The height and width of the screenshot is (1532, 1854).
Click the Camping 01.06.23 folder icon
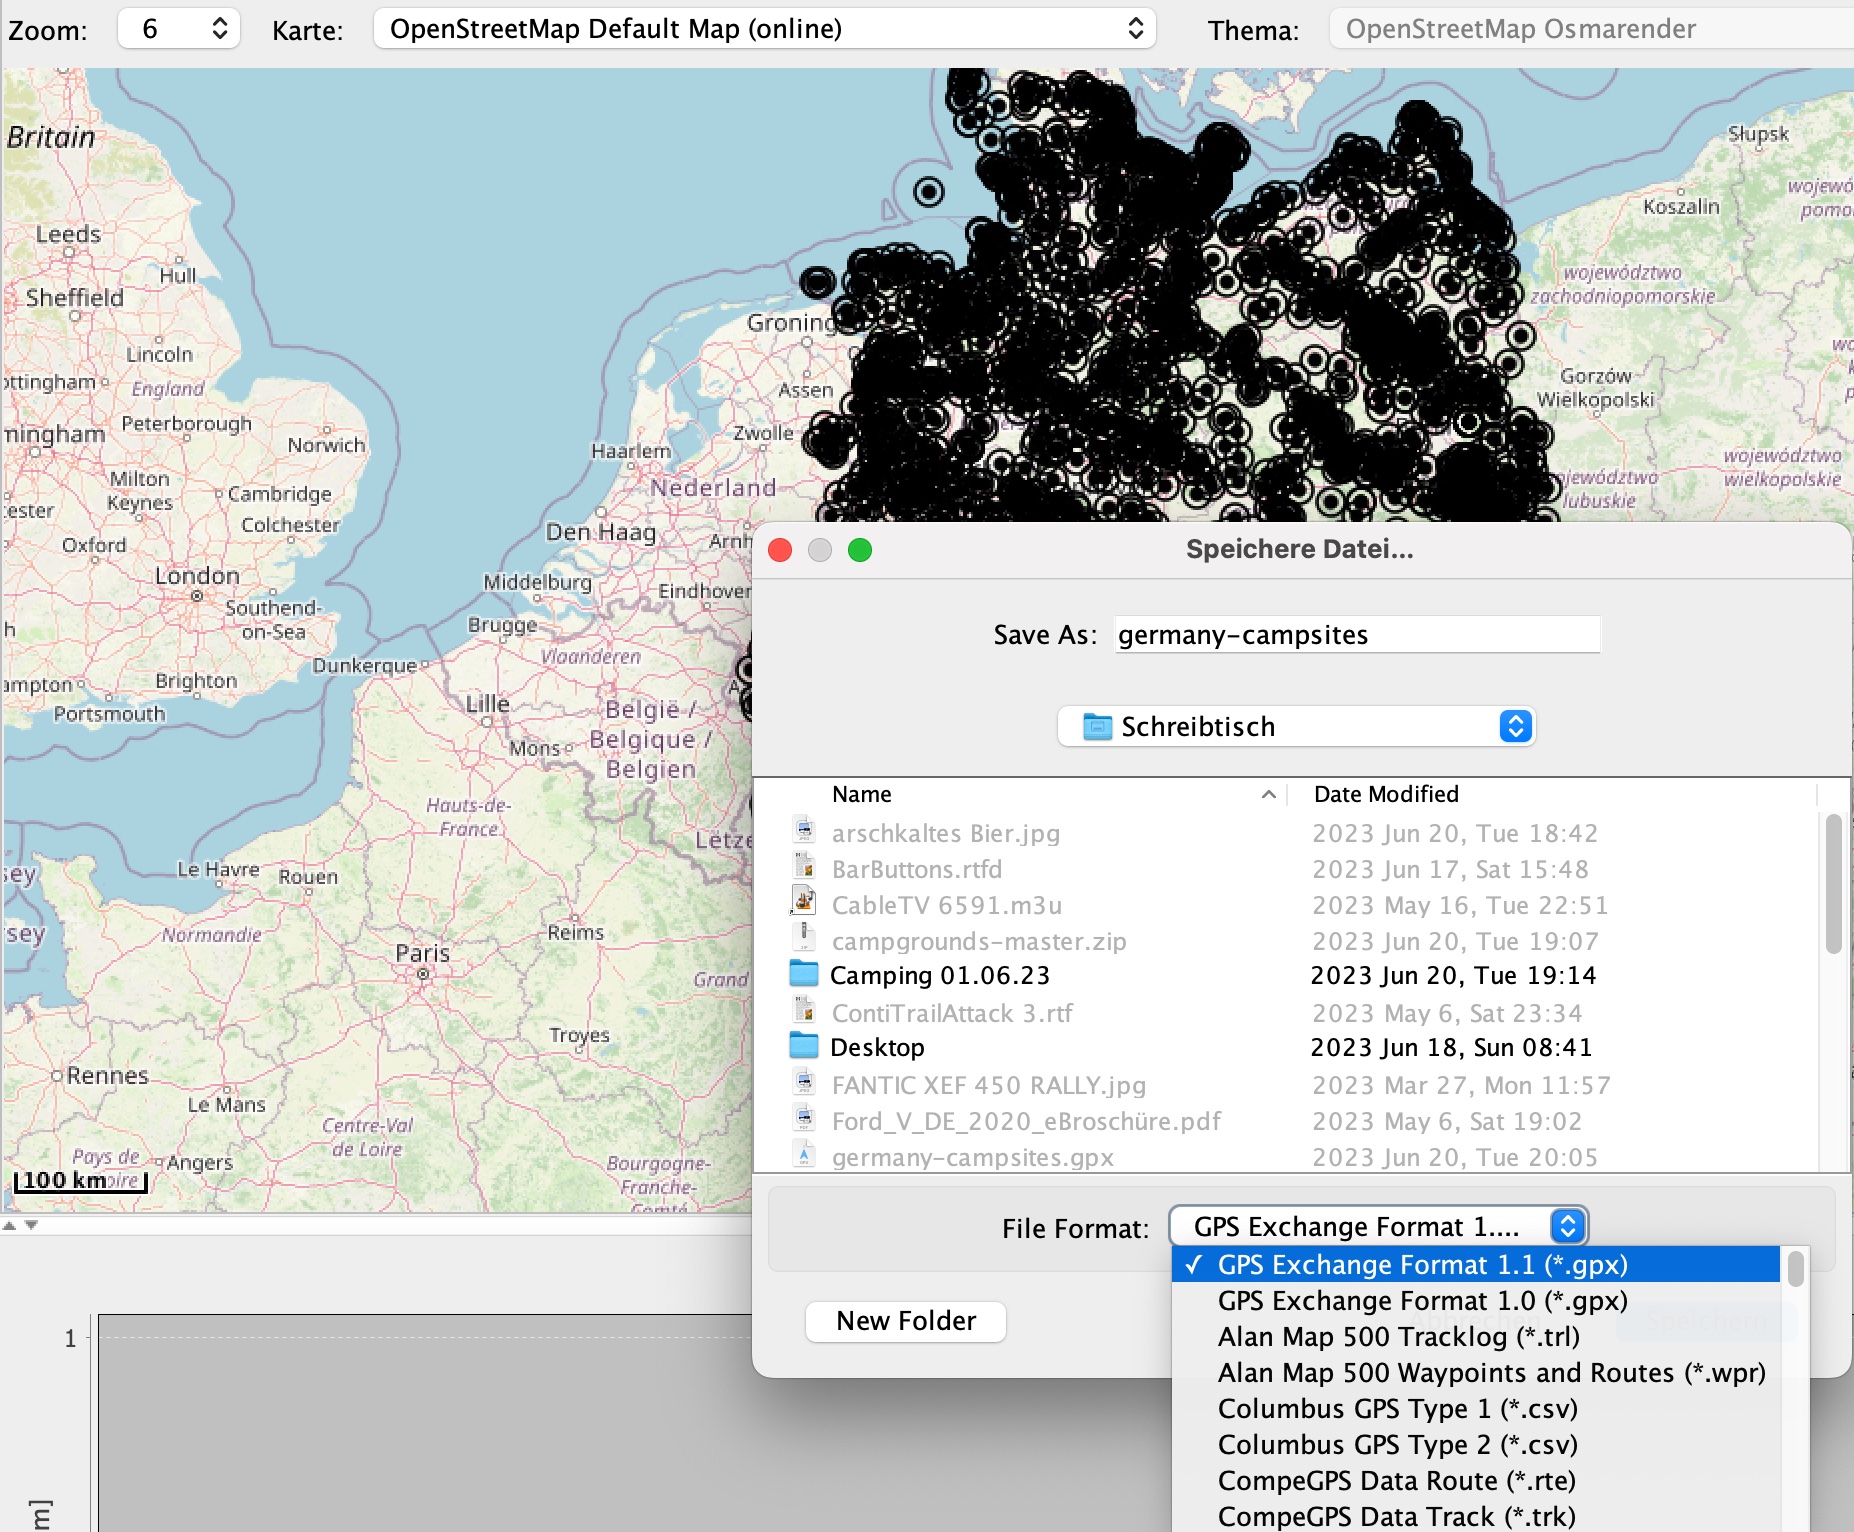pyautogui.click(x=804, y=975)
